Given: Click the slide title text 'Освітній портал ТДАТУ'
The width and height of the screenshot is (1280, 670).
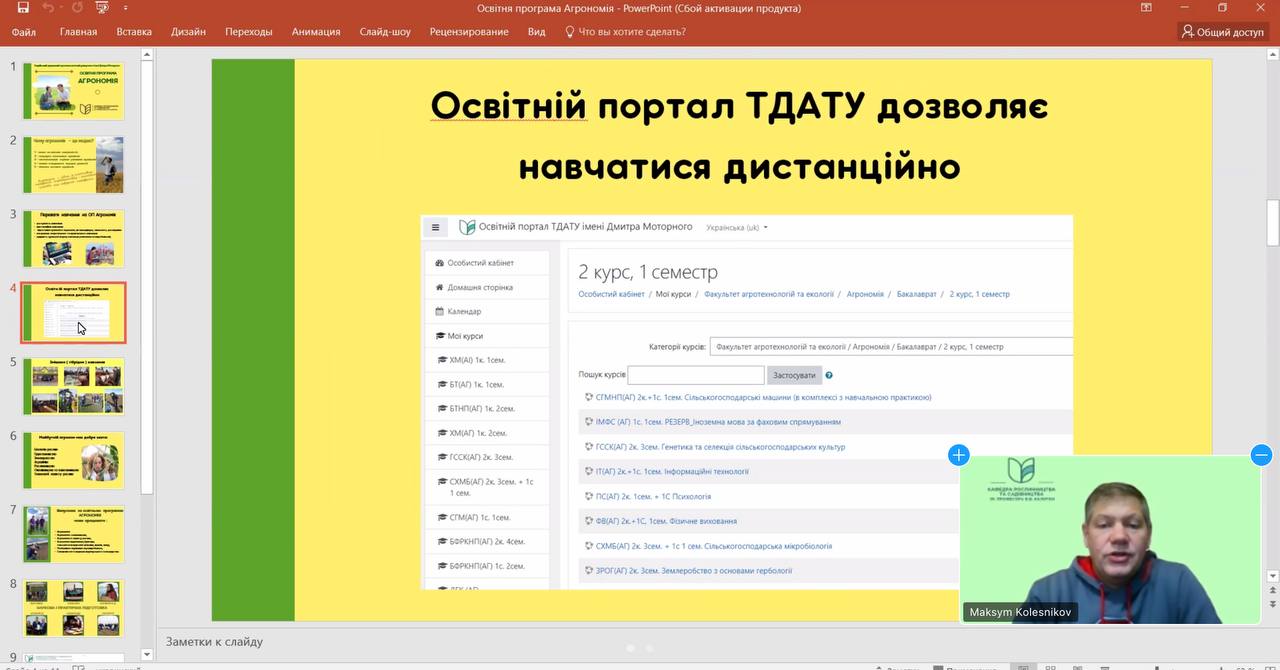Looking at the screenshot, I should (x=648, y=106).
